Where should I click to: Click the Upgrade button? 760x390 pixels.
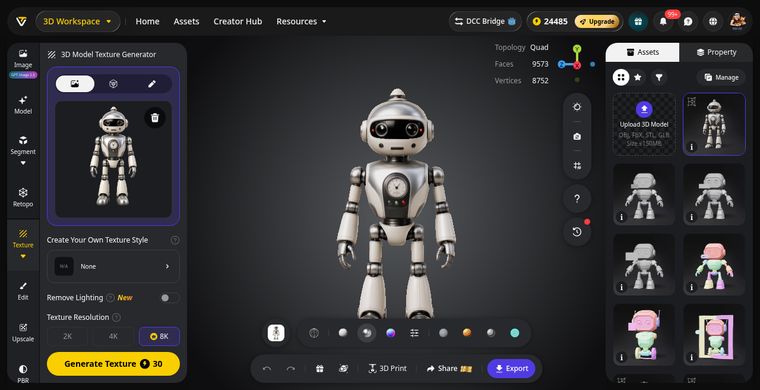(597, 21)
